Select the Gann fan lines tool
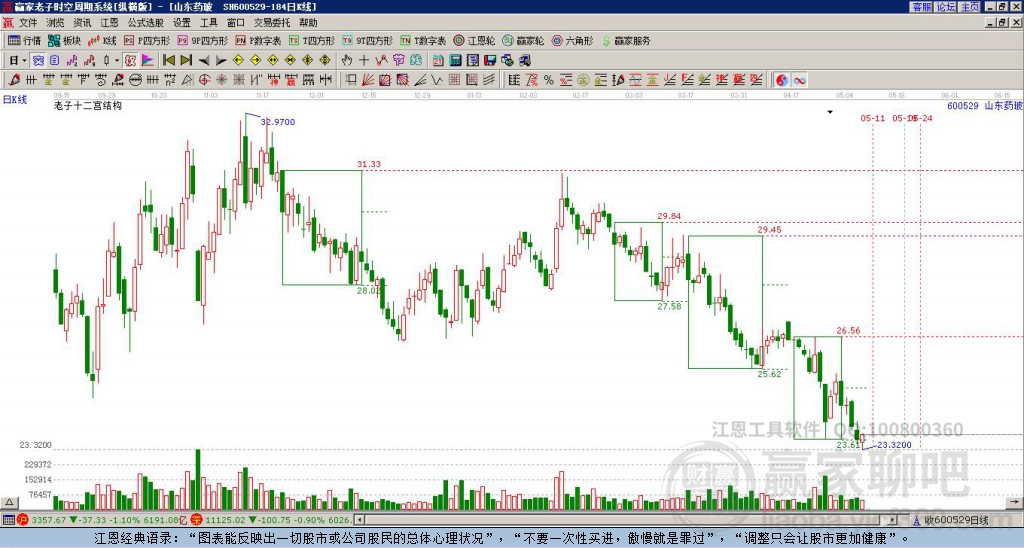The width and height of the screenshot is (1024, 548). click(368, 80)
